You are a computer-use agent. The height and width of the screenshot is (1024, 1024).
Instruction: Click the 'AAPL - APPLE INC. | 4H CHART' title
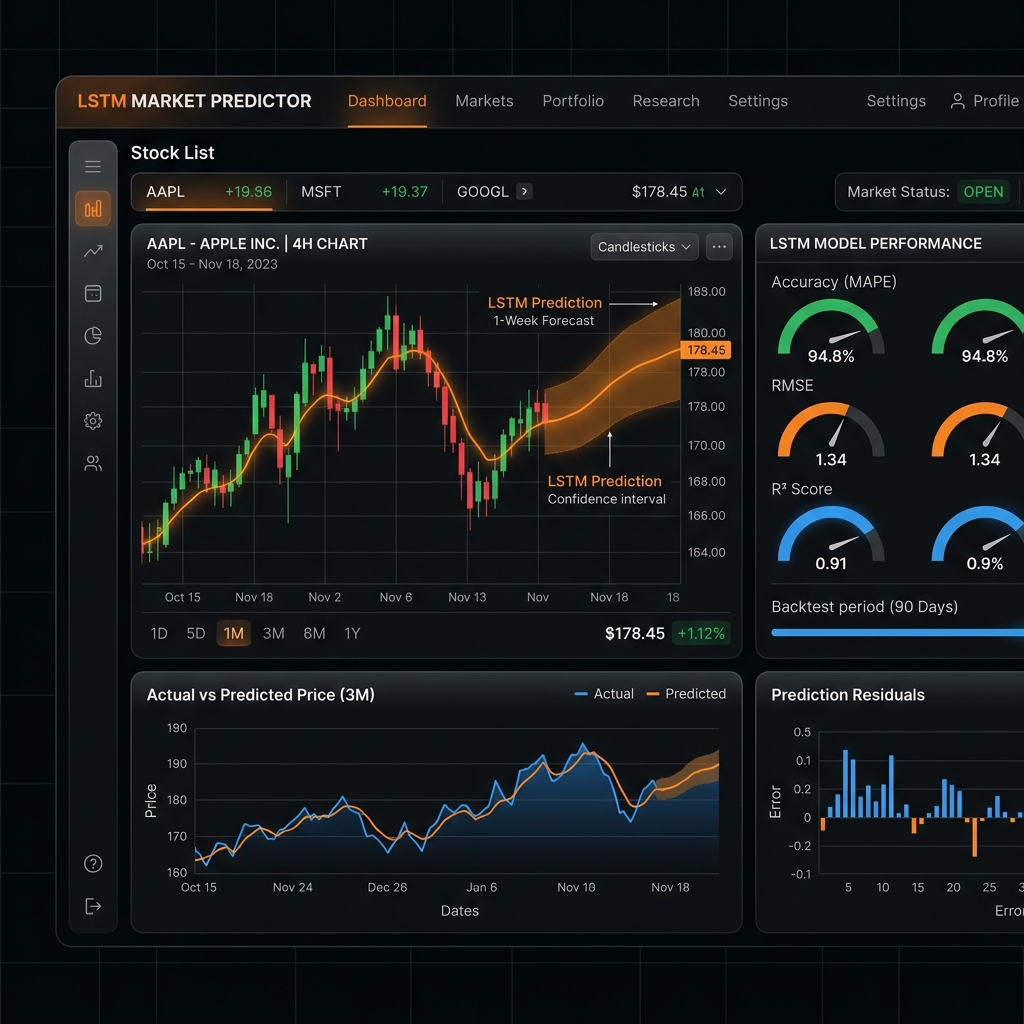click(x=257, y=244)
